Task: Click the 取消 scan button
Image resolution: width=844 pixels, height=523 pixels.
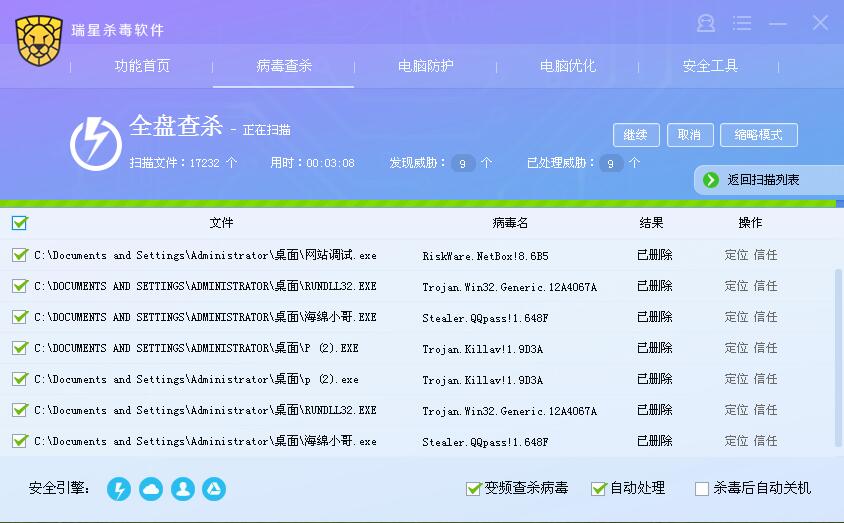Action: tap(690, 135)
